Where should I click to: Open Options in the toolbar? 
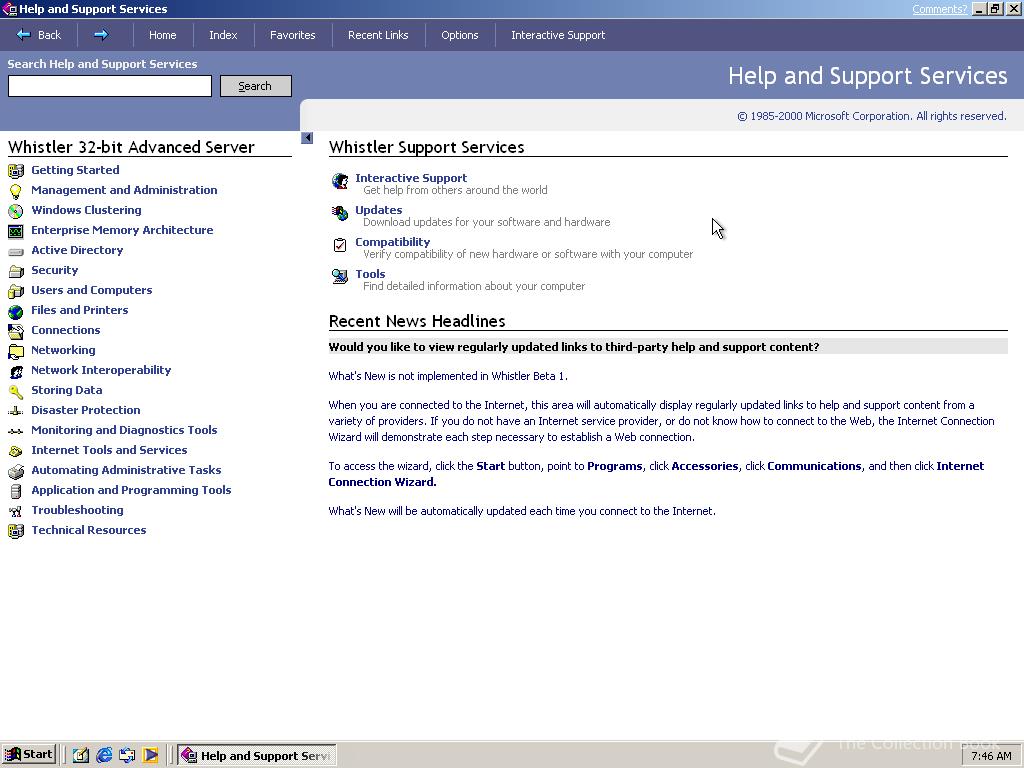[460, 35]
